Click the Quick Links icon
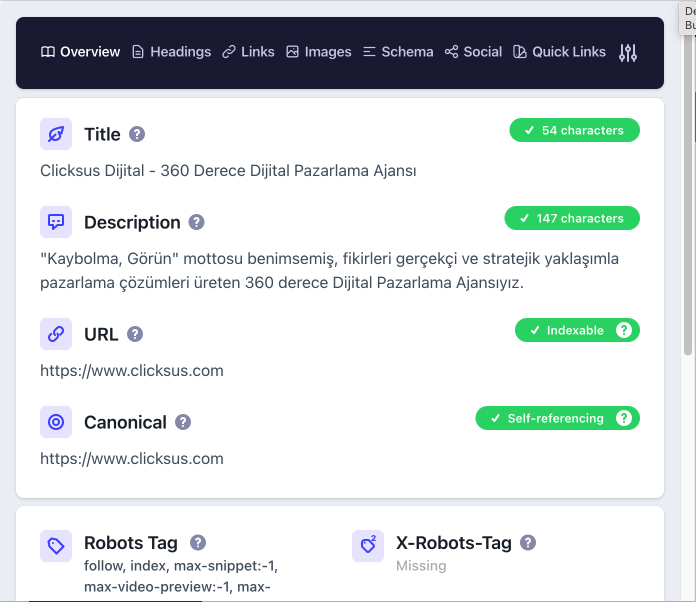 [x=520, y=52]
